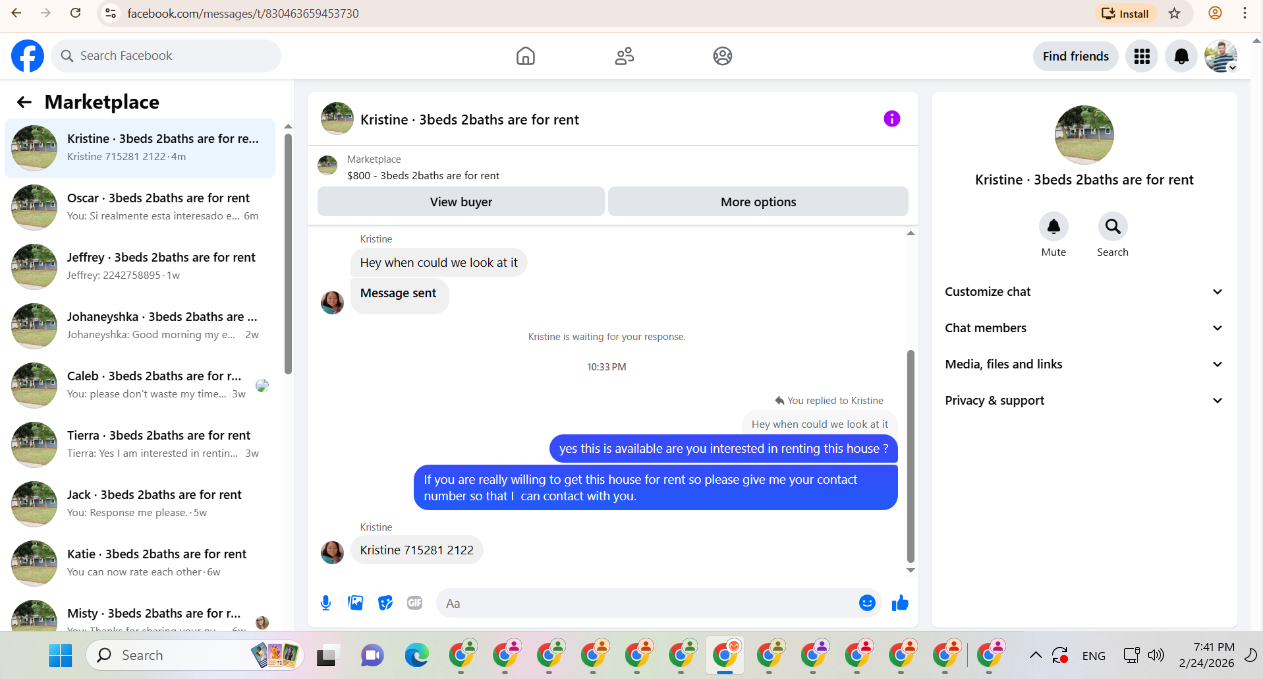Go to the Home feed icon
The width and height of the screenshot is (1263, 679).
click(x=526, y=56)
